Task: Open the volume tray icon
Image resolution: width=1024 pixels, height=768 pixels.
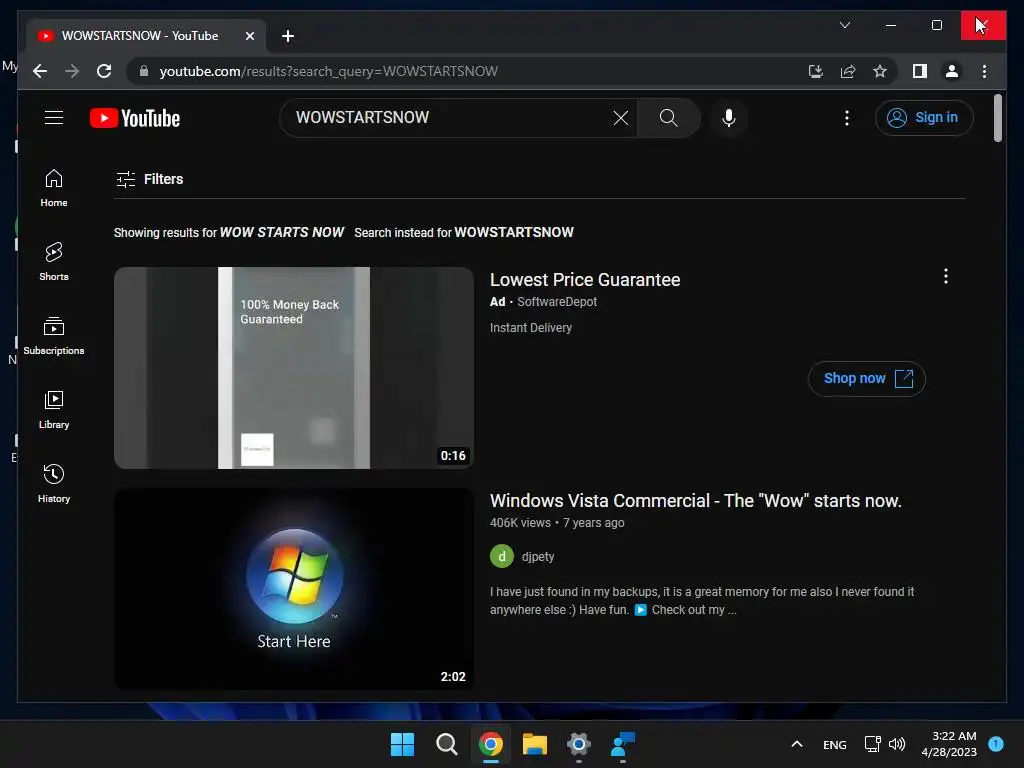Action: (x=897, y=744)
